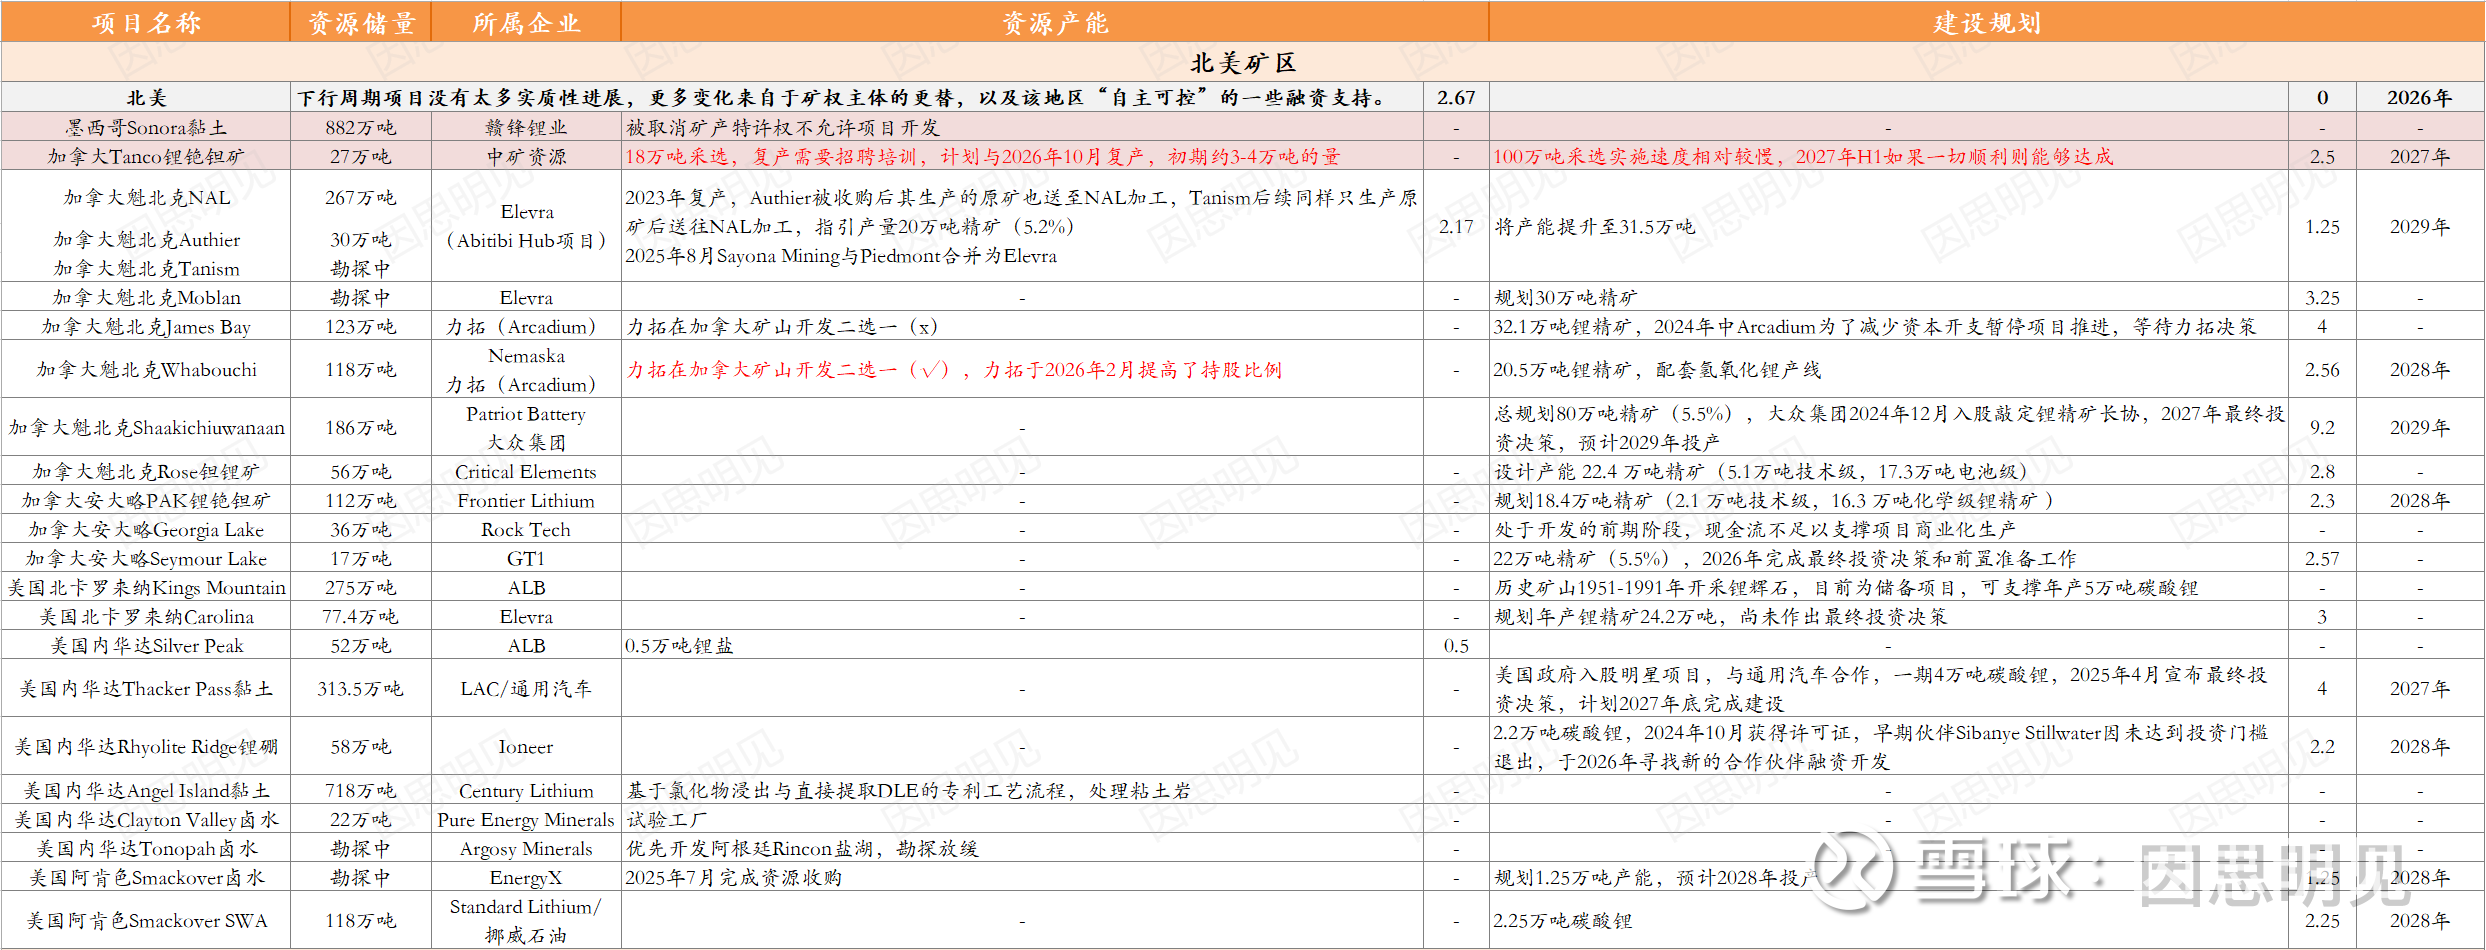Click the 加拿大魁北克Shaakichiuwanaan project name
The width and height of the screenshot is (2486, 950).
coord(147,427)
